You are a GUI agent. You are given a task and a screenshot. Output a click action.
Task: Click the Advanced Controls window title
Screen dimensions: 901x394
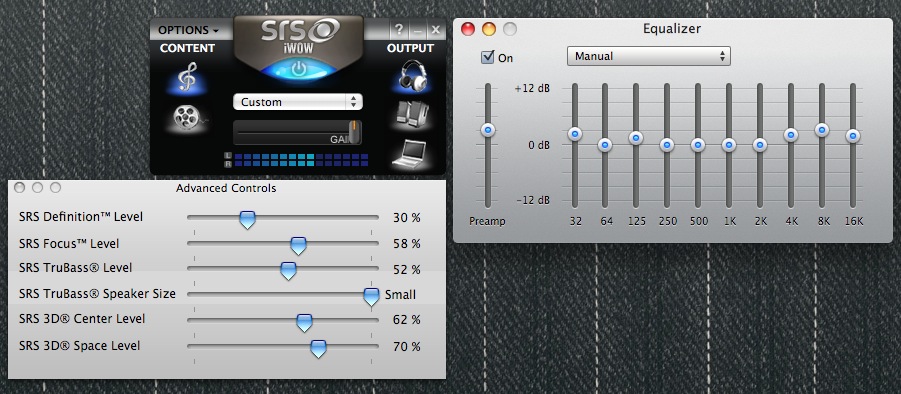pyautogui.click(x=226, y=188)
